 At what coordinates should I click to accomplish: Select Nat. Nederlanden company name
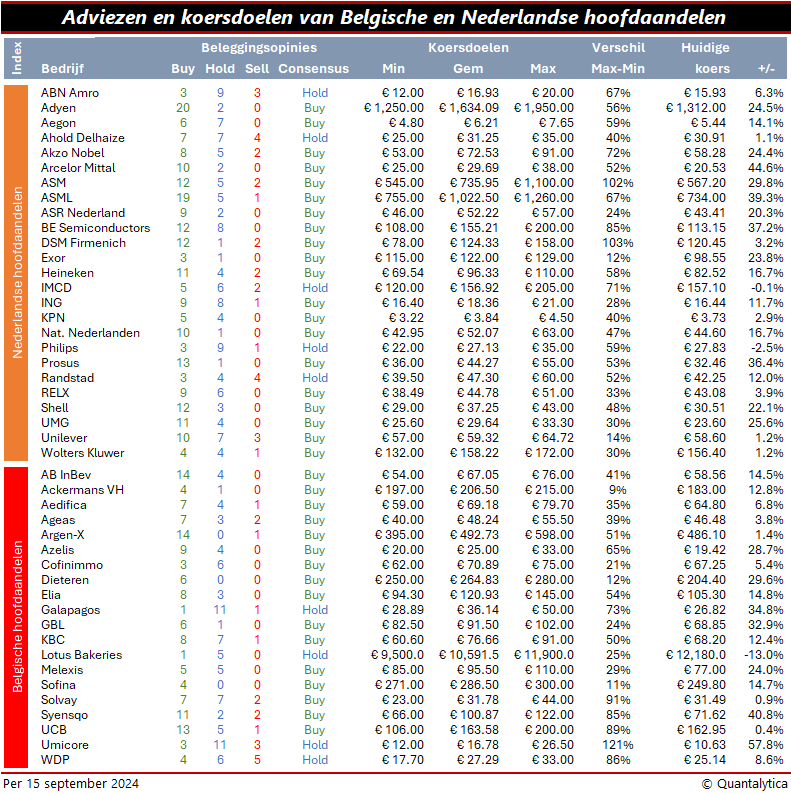[x=91, y=333]
